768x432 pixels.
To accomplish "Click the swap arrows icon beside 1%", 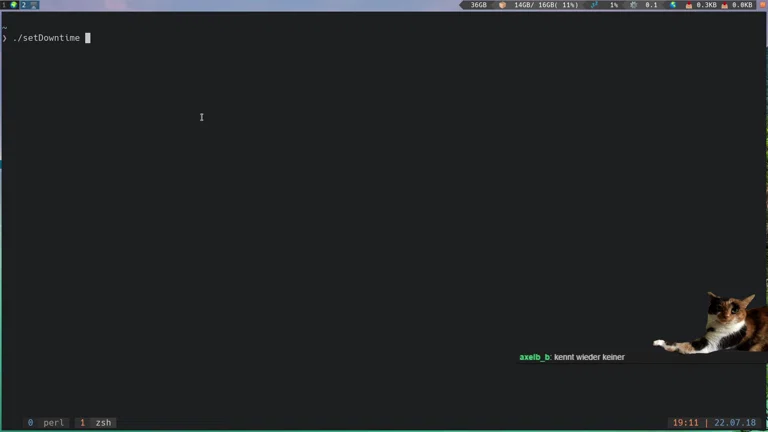I will (x=594, y=5).
